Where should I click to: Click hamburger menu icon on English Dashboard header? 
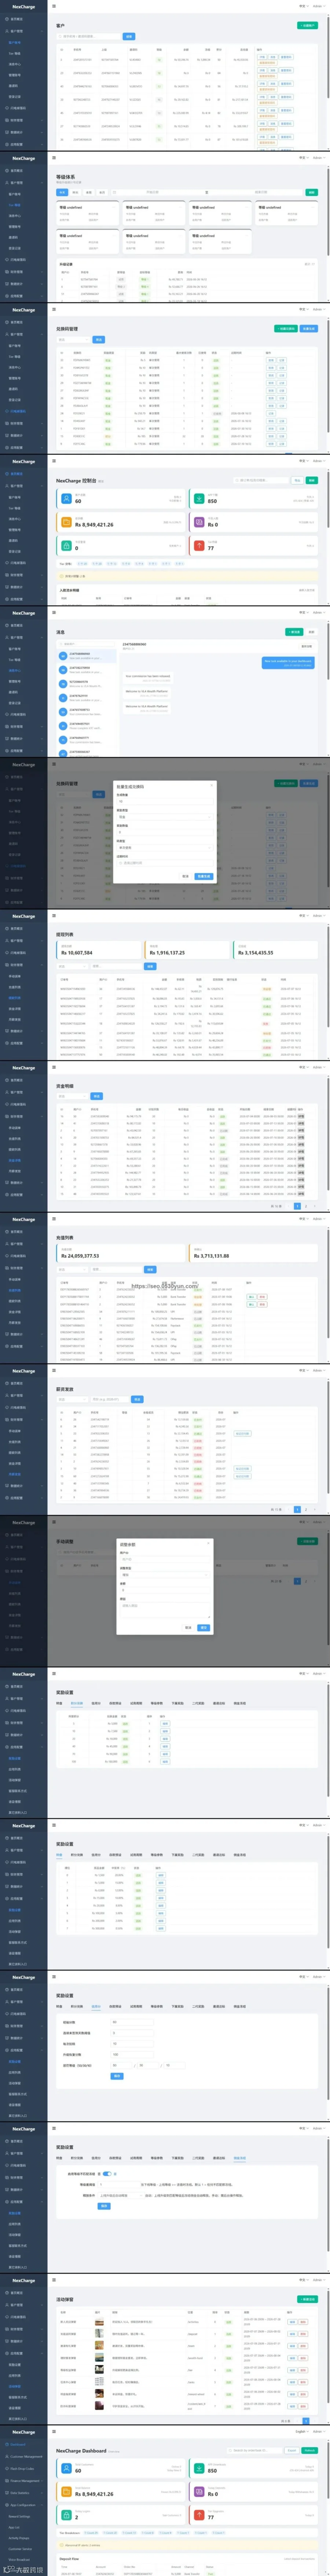[54, 2431]
